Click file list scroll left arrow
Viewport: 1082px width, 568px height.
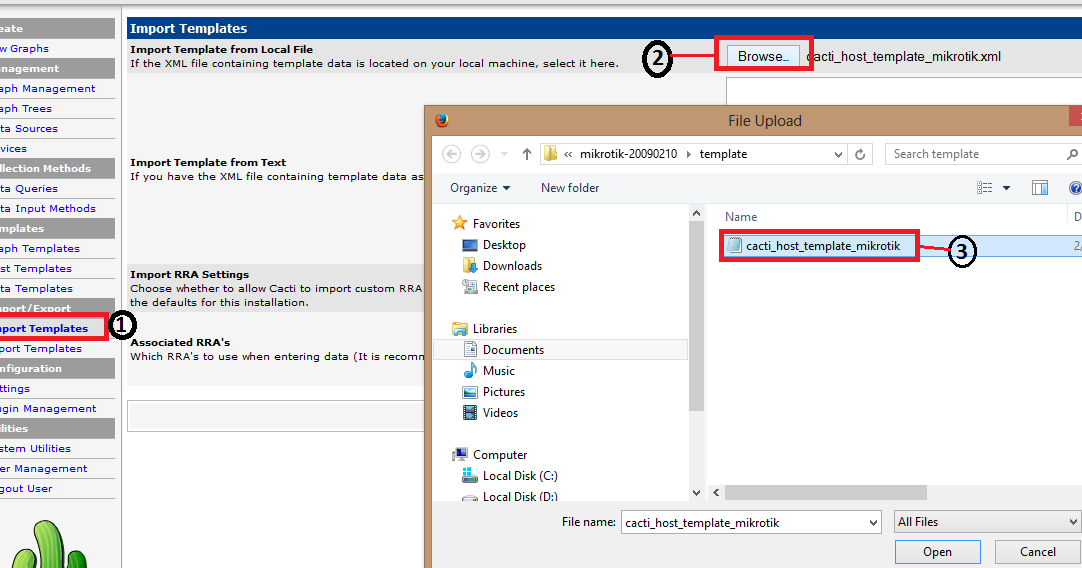[716, 493]
